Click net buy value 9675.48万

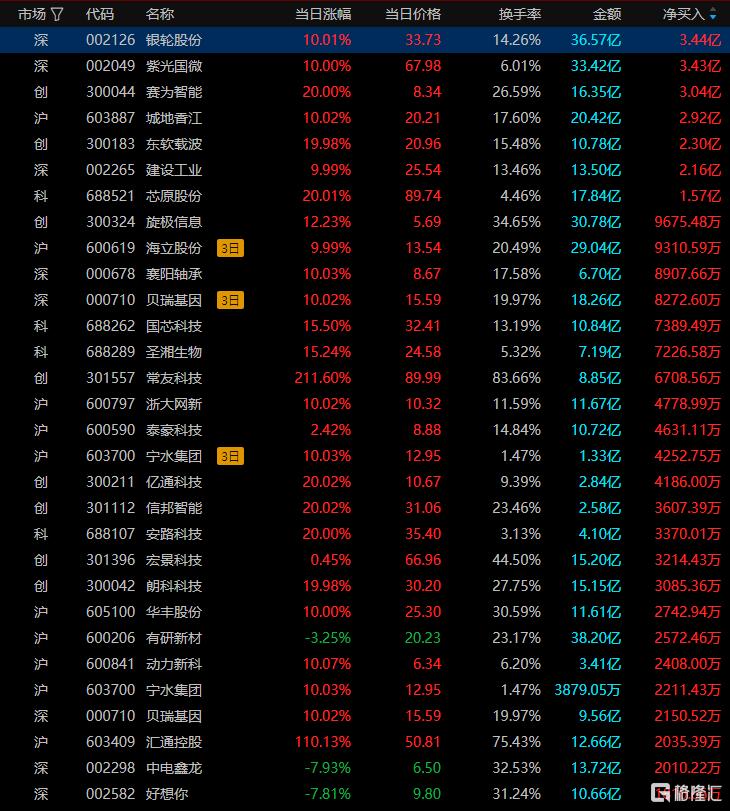tap(688, 222)
